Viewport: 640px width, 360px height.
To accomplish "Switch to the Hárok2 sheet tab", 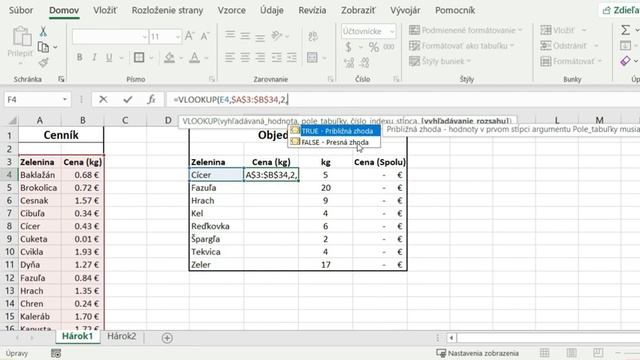I will coord(122,336).
